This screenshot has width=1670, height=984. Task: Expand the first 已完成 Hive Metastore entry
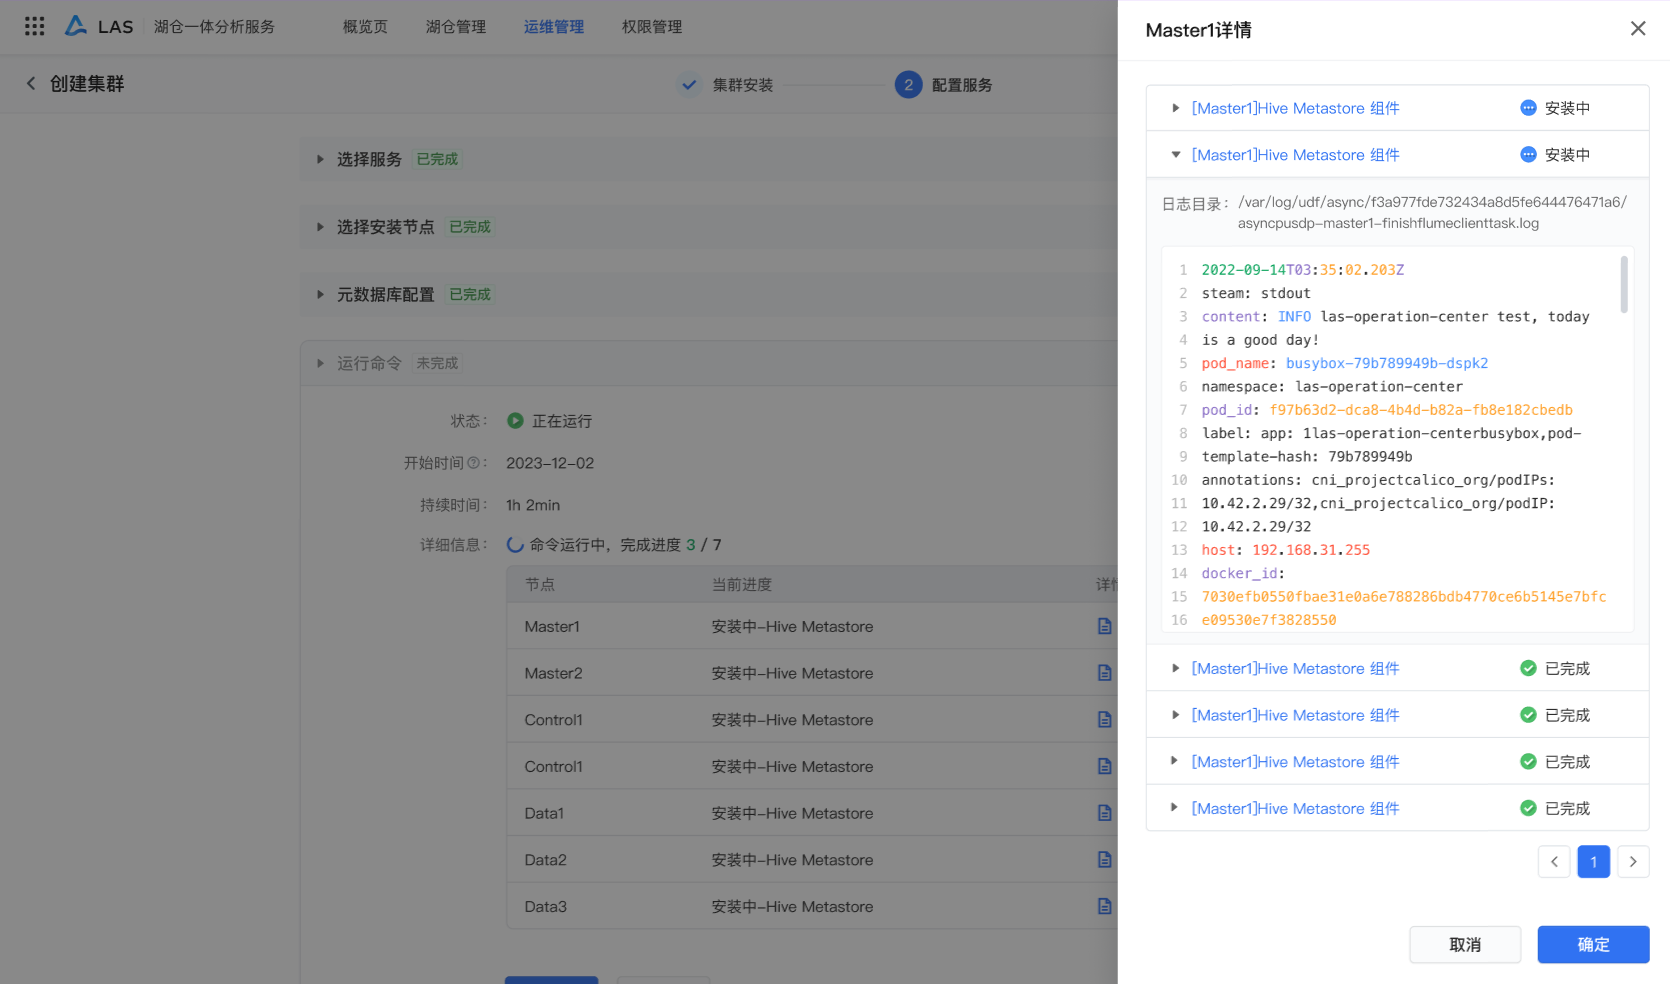pos(1176,668)
